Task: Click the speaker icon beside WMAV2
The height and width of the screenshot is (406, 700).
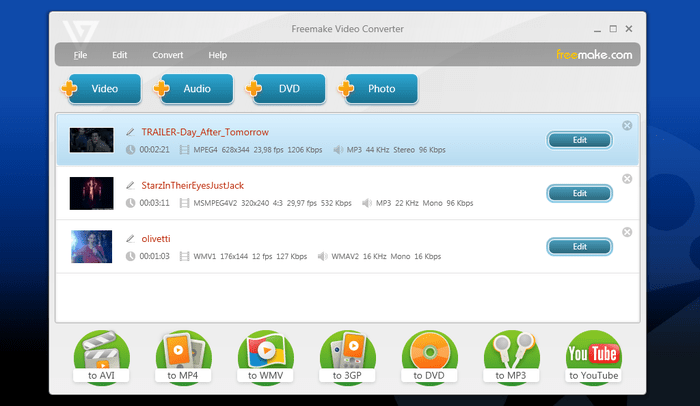Action: [x=322, y=256]
